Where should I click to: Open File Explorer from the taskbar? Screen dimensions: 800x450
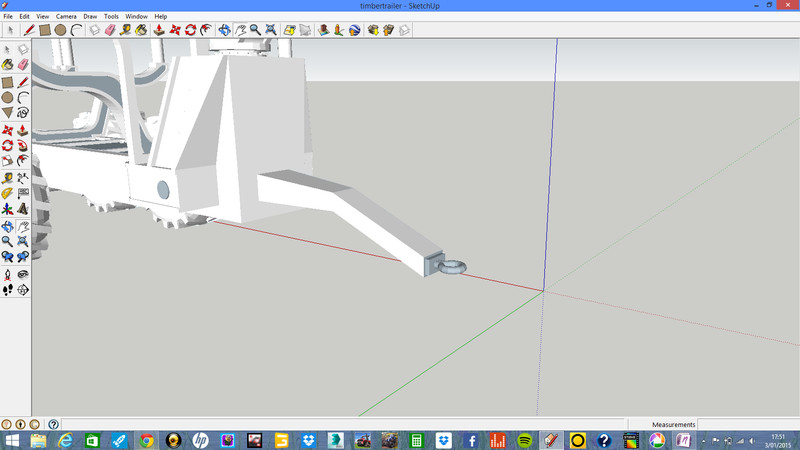click(x=38, y=440)
